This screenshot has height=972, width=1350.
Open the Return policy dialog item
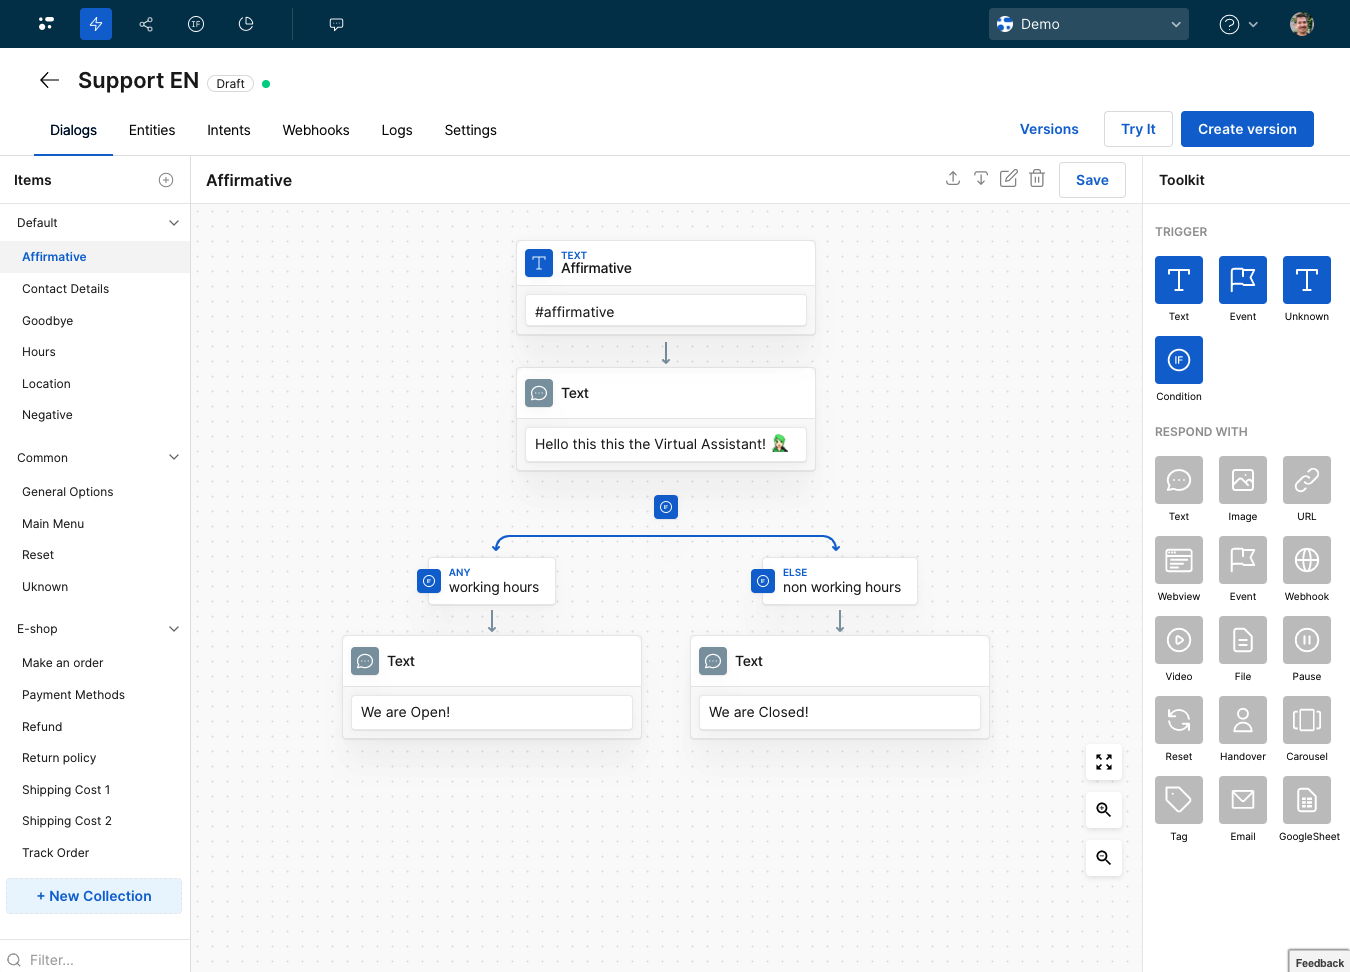(x=59, y=758)
